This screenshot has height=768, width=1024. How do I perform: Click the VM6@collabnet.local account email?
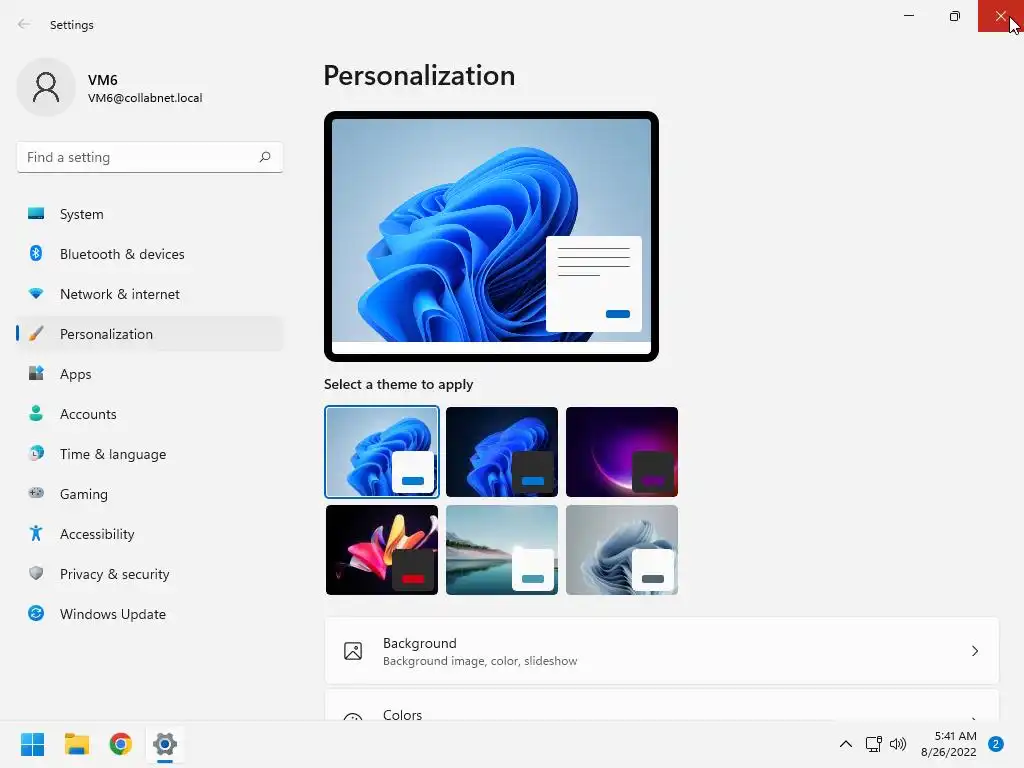click(145, 98)
